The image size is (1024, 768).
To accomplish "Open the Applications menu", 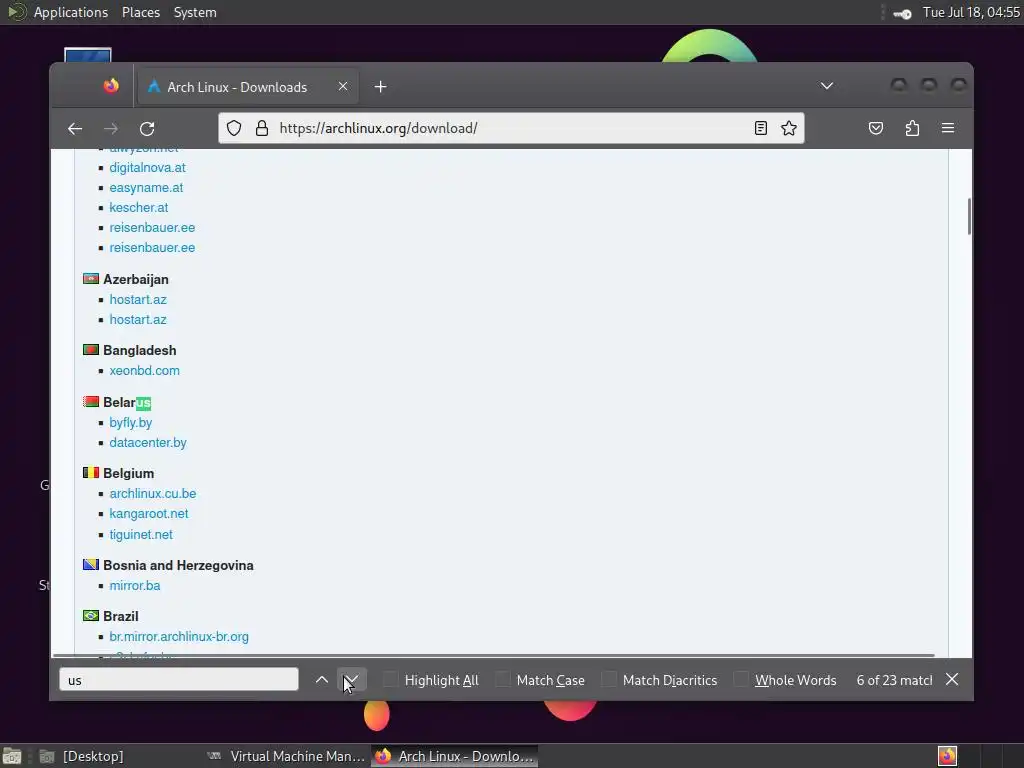I will click(71, 12).
